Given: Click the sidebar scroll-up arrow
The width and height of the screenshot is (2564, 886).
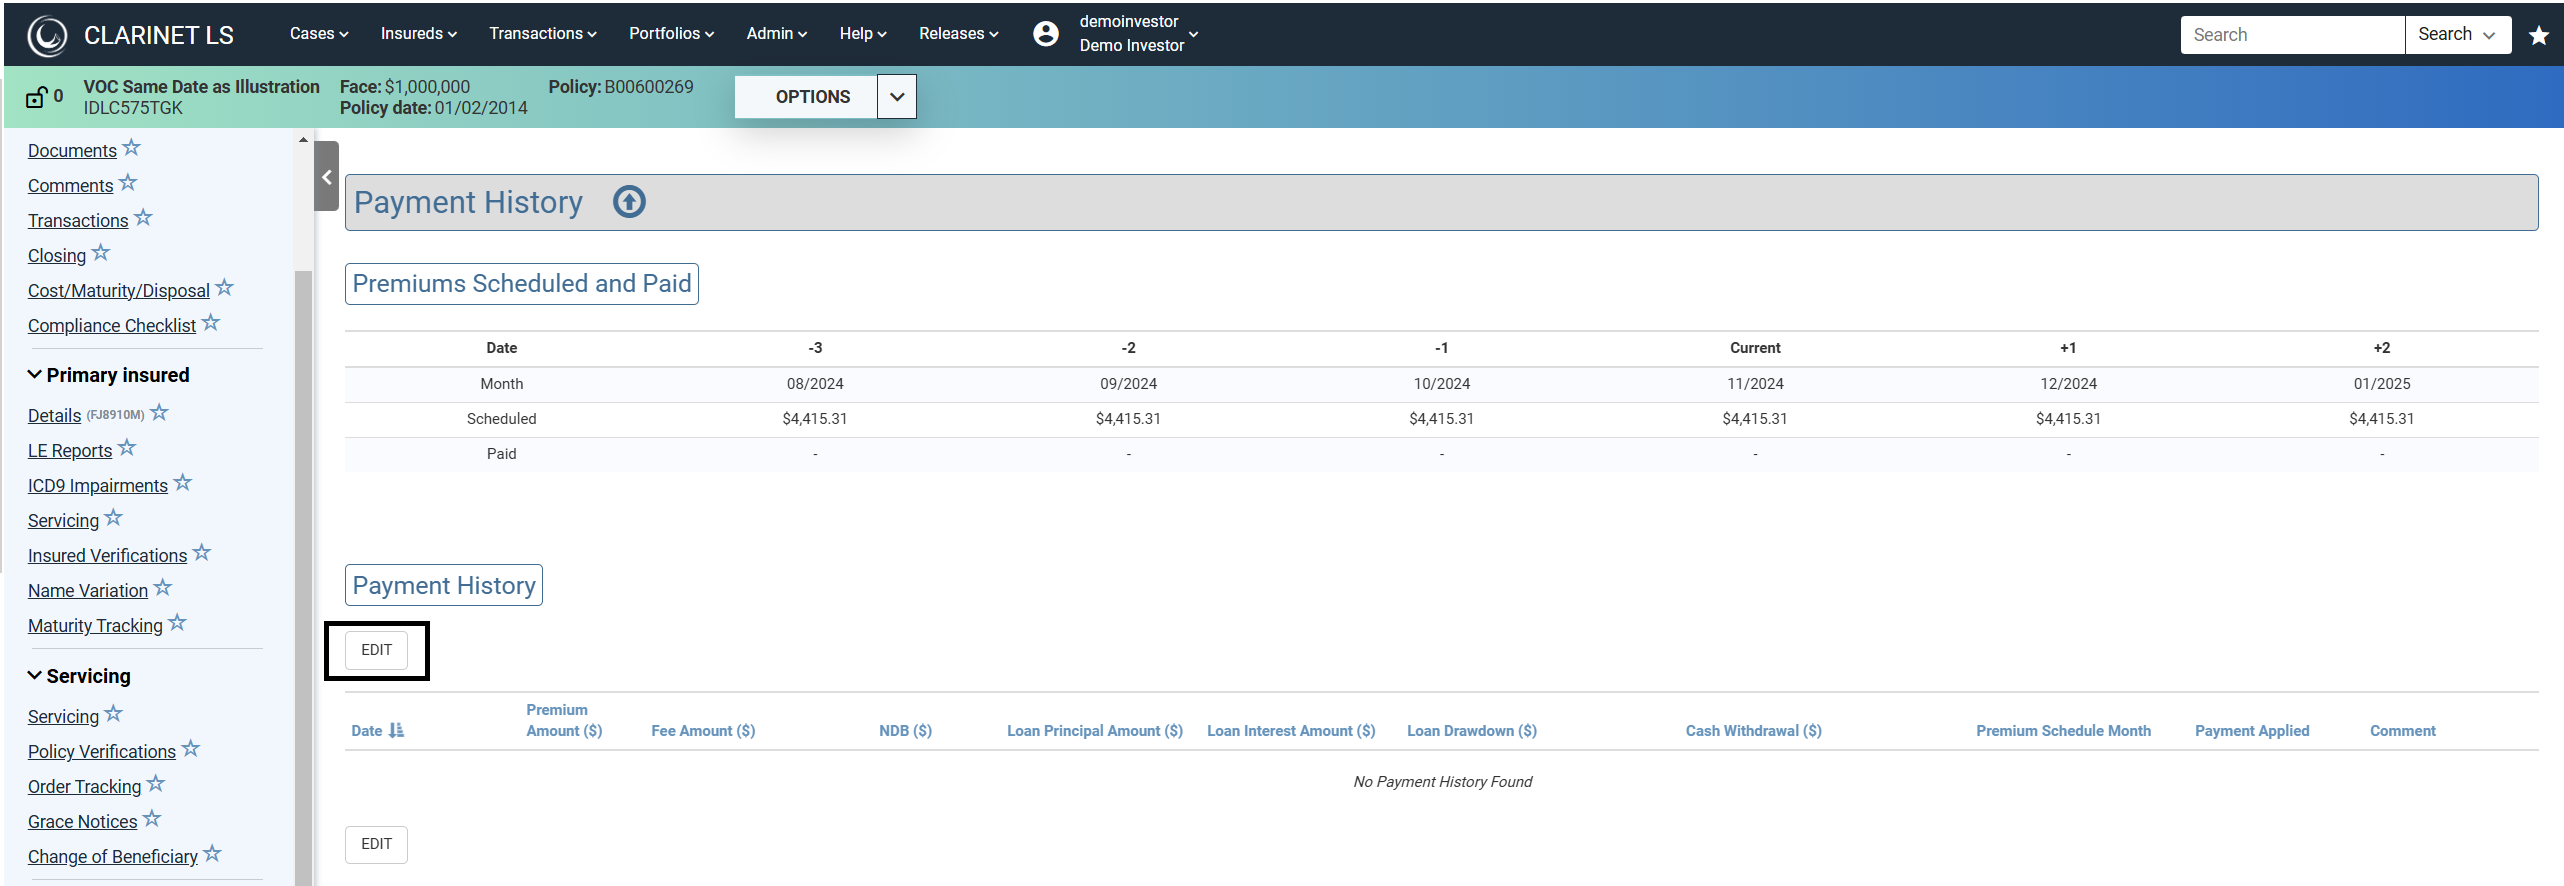Looking at the screenshot, I should click(303, 140).
